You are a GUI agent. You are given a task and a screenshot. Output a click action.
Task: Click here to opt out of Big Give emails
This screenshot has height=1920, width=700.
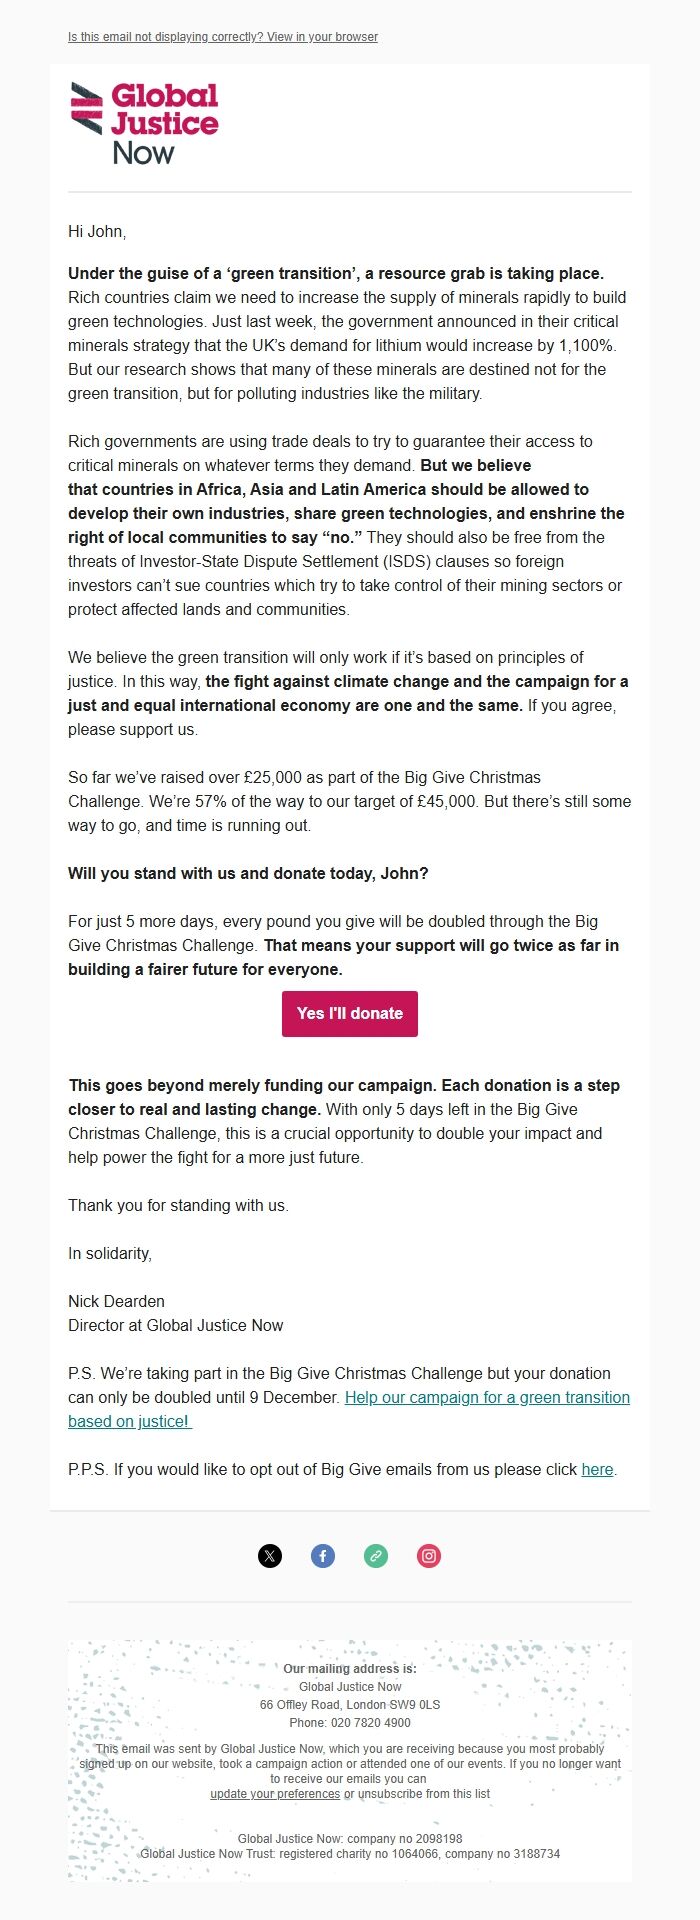point(596,1470)
